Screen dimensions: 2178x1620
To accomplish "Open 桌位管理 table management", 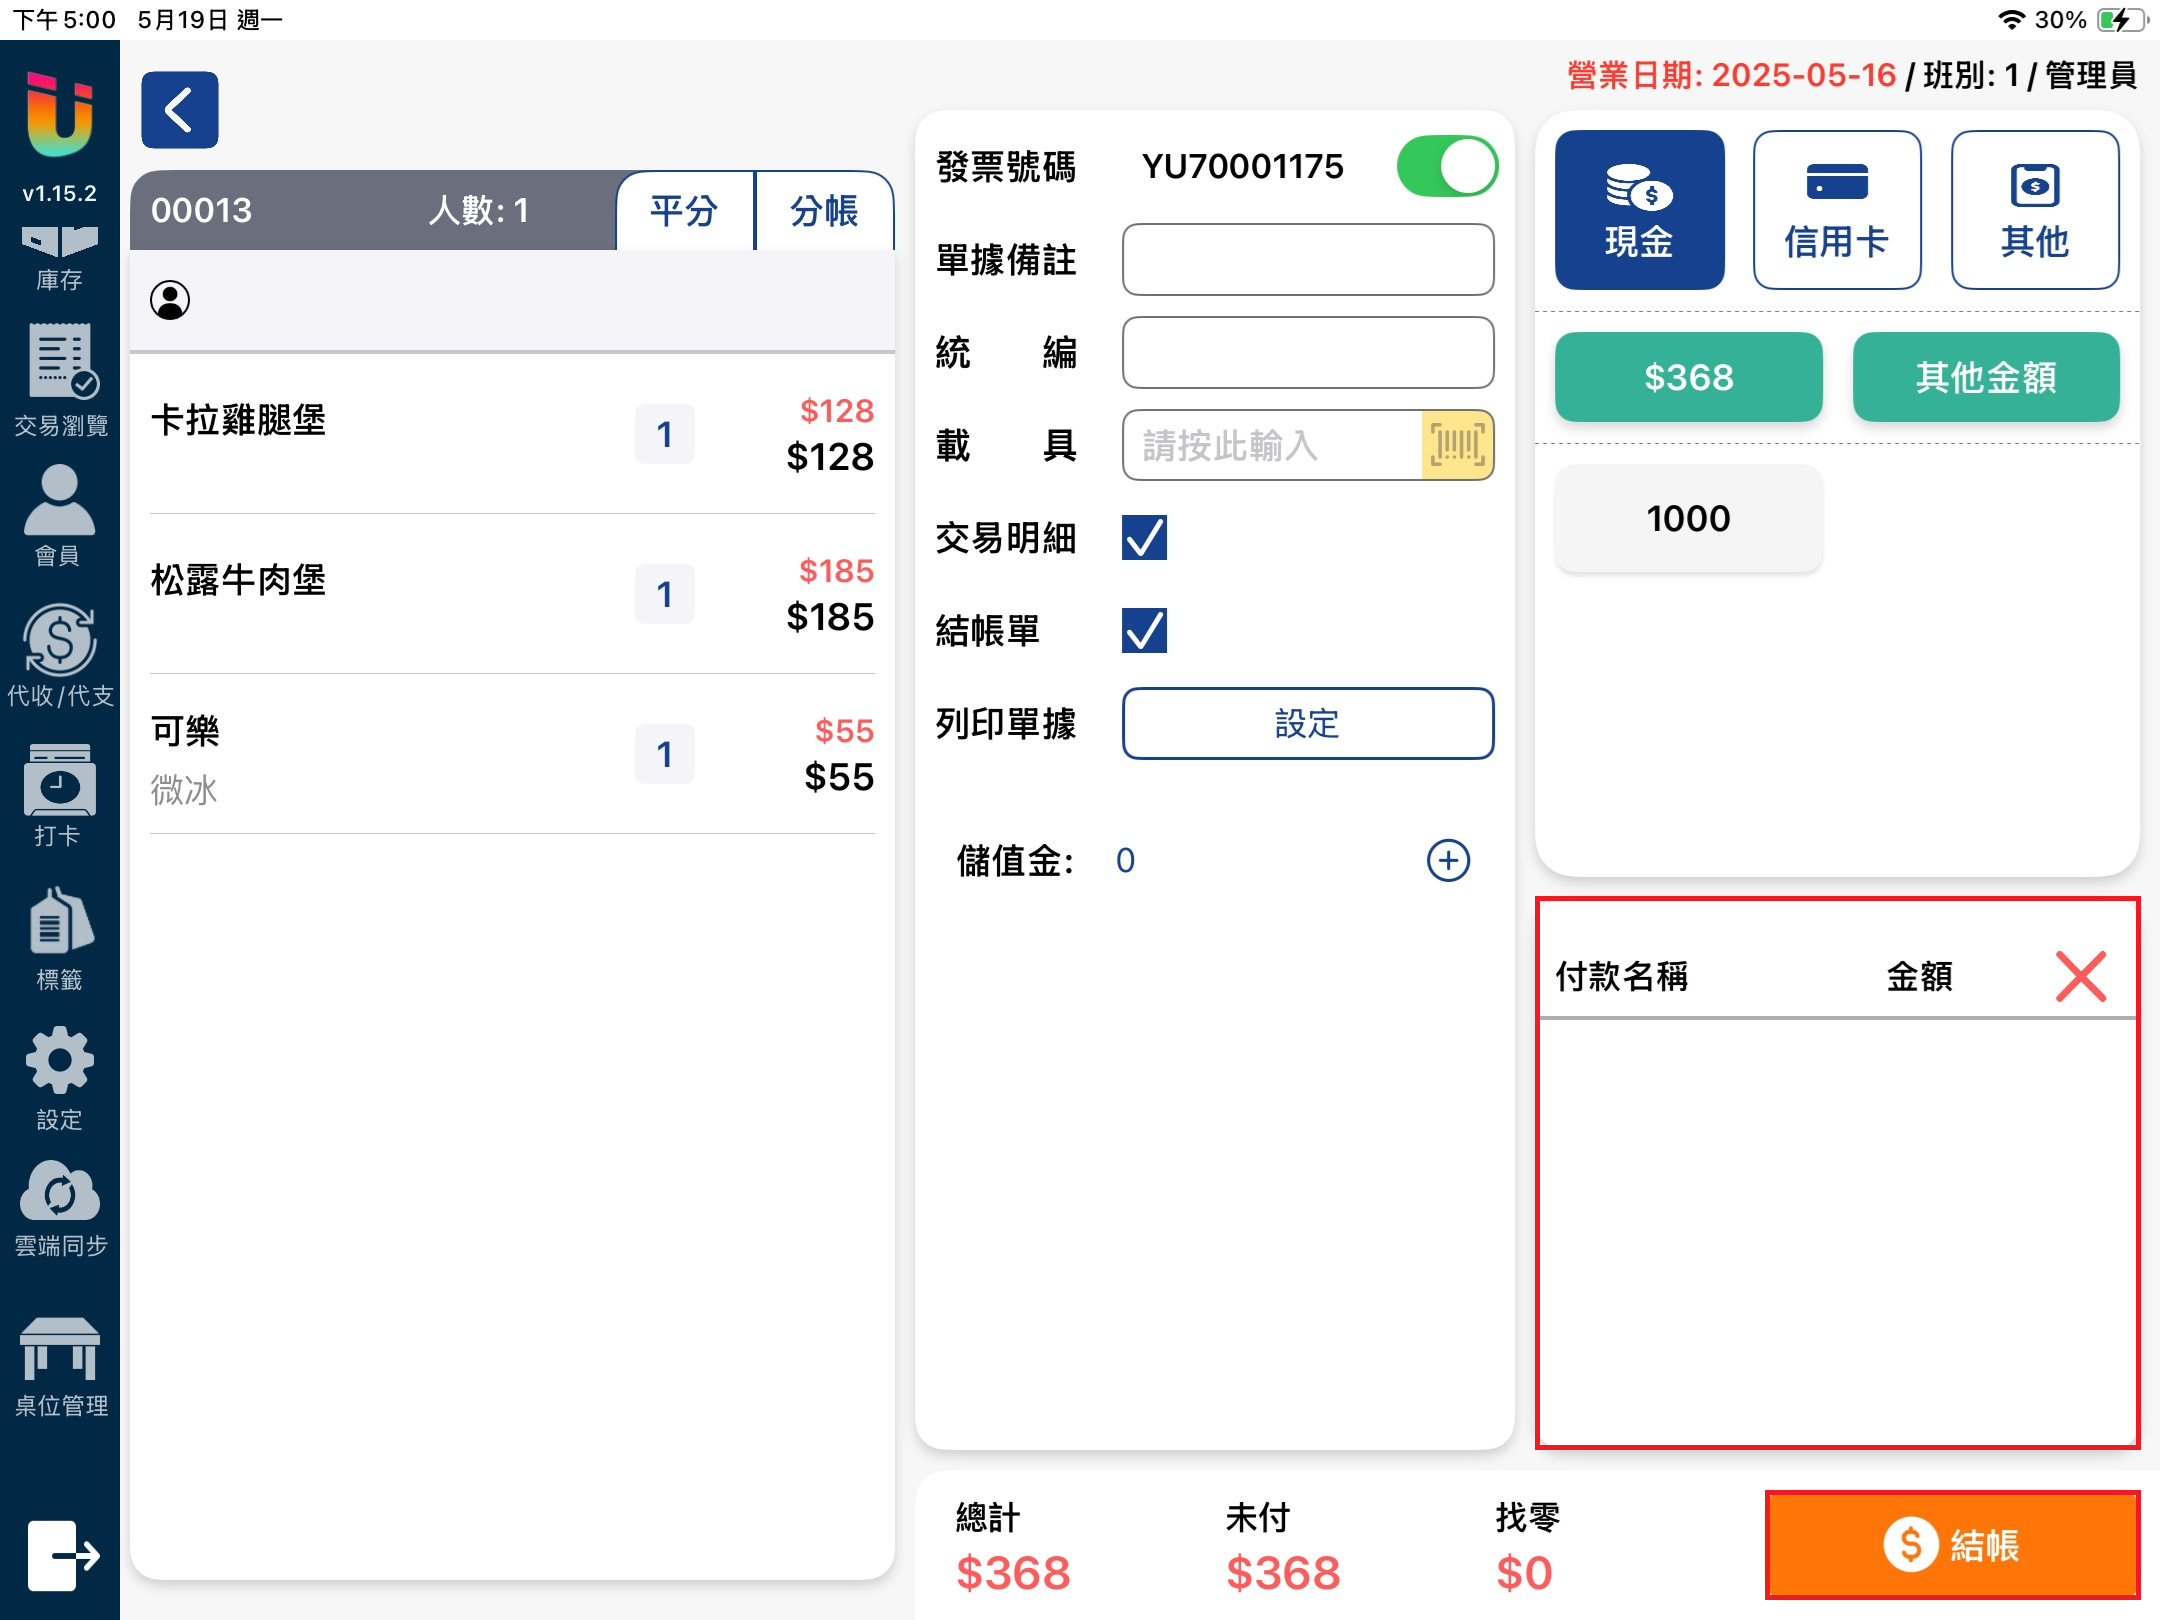I will [59, 1366].
